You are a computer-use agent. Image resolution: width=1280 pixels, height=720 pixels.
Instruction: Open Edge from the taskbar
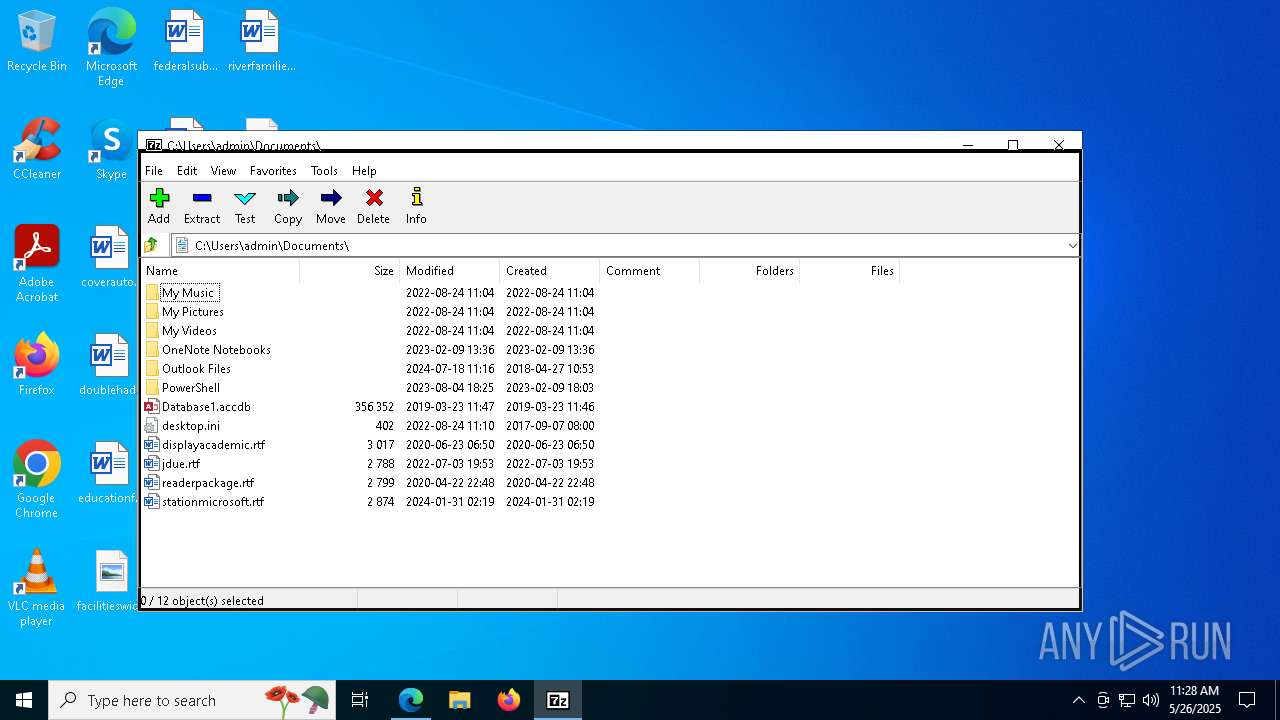coord(411,700)
